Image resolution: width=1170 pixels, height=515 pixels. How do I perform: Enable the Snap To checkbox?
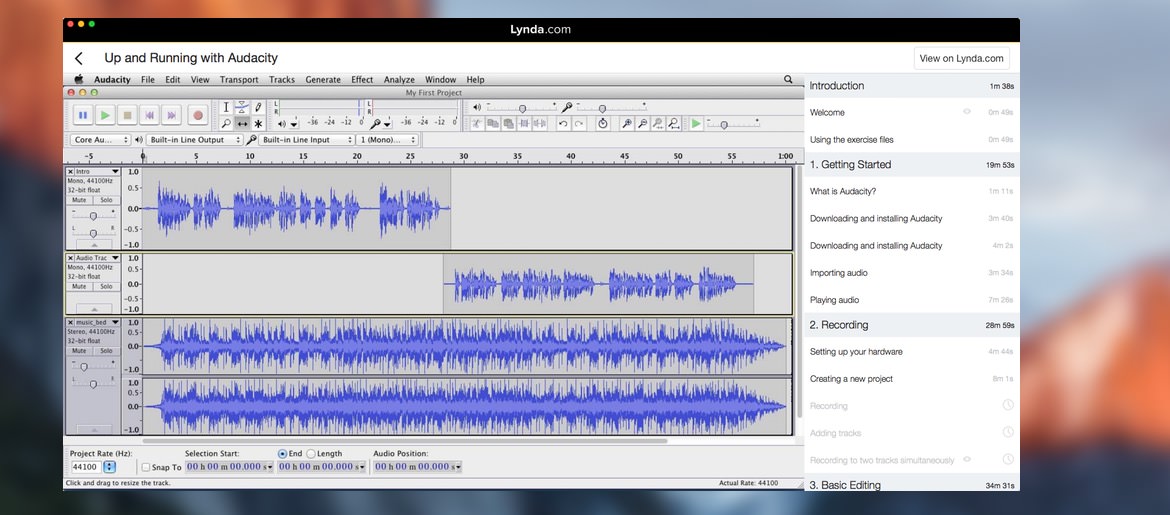tap(146, 467)
